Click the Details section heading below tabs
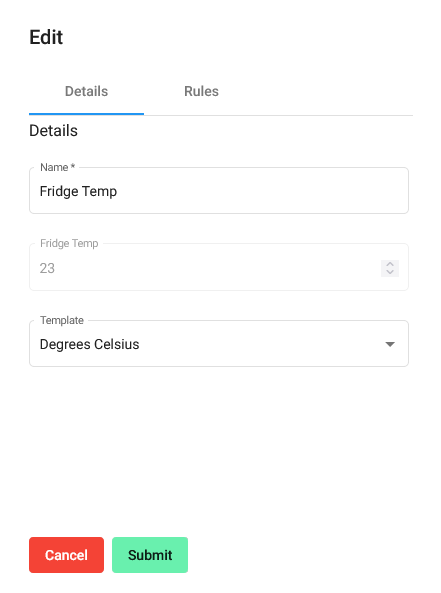441x593 pixels. tap(53, 131)
